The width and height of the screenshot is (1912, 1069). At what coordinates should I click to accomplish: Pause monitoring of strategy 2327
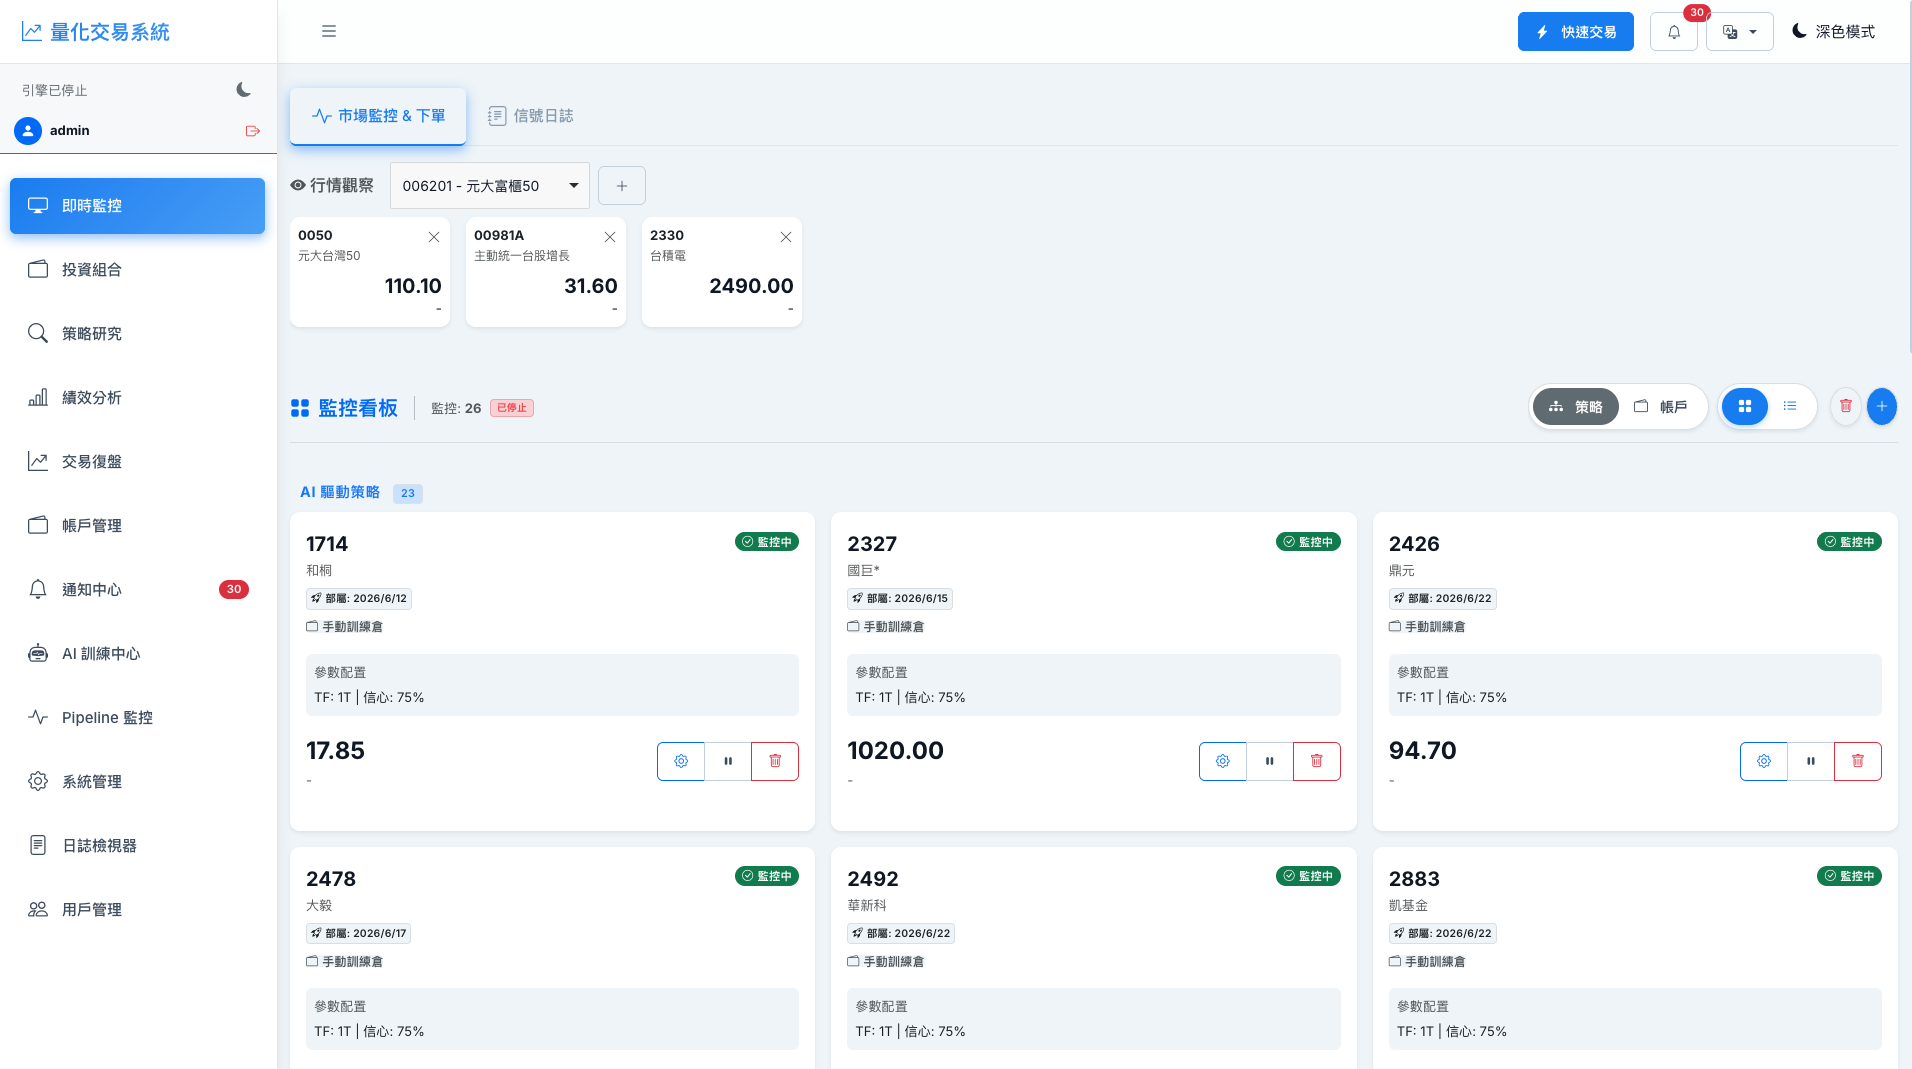click(x=1269, y=761)
